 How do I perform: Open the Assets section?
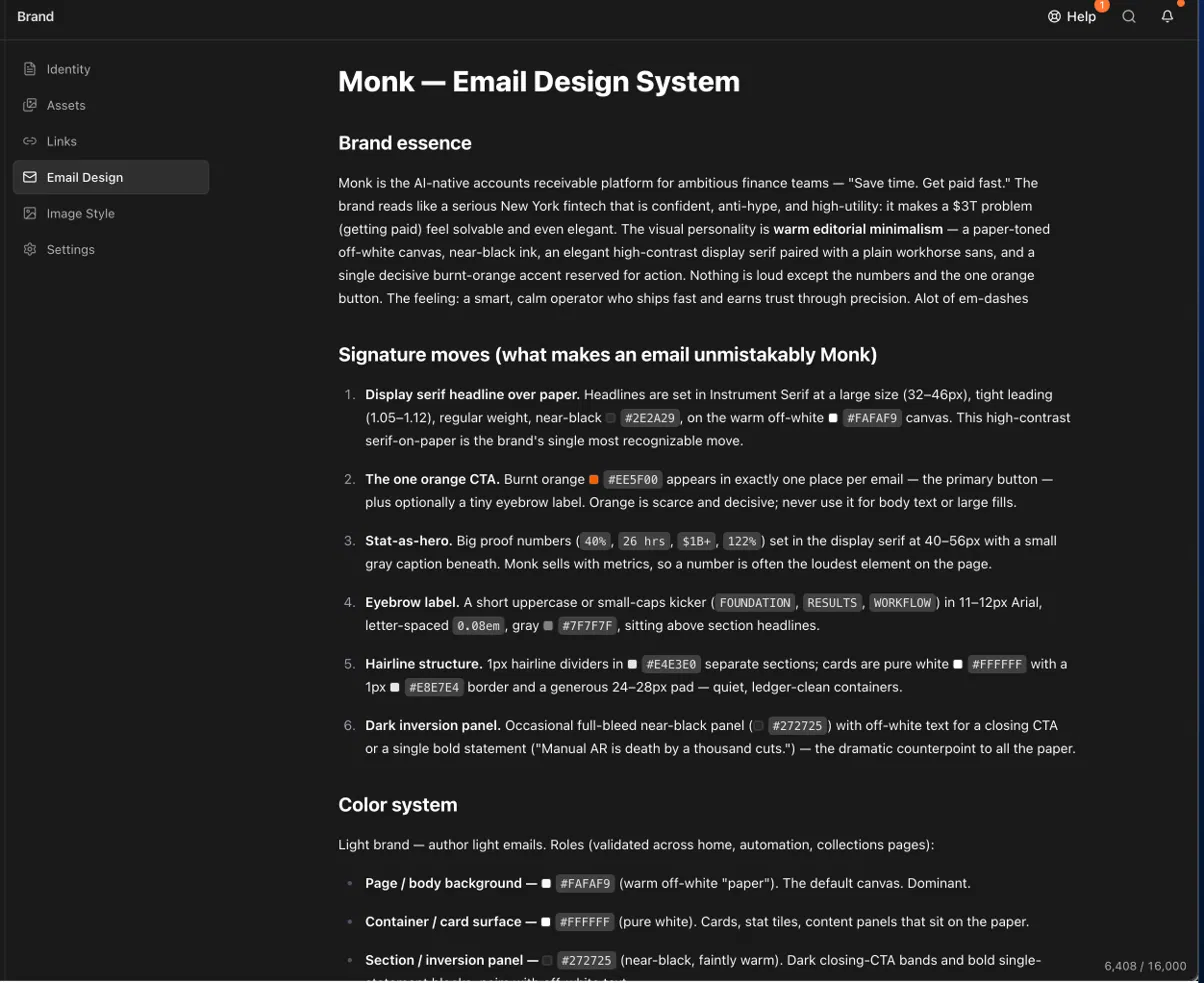tap(111, 105)
